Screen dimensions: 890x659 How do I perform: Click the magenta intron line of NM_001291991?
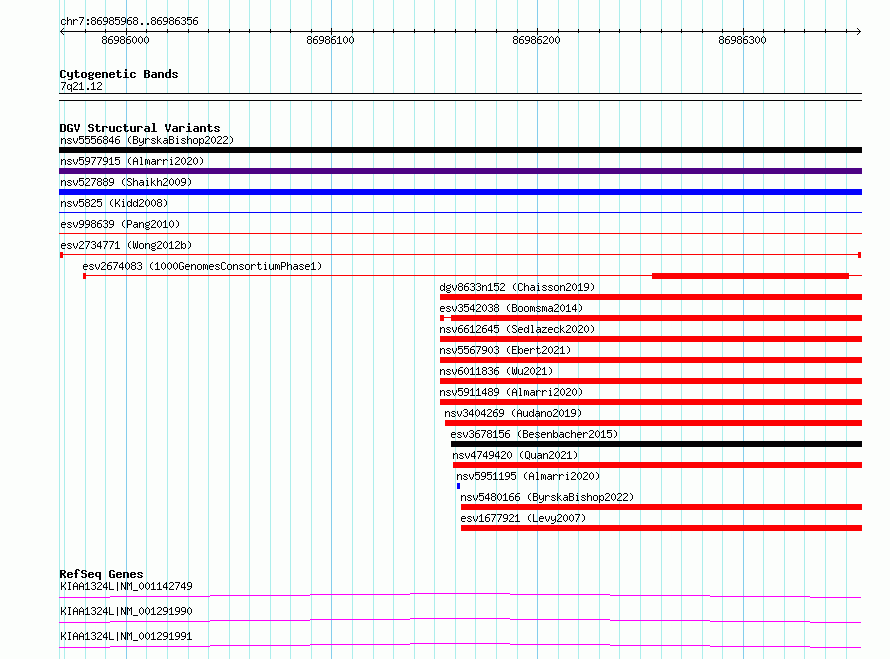[460, 644]
